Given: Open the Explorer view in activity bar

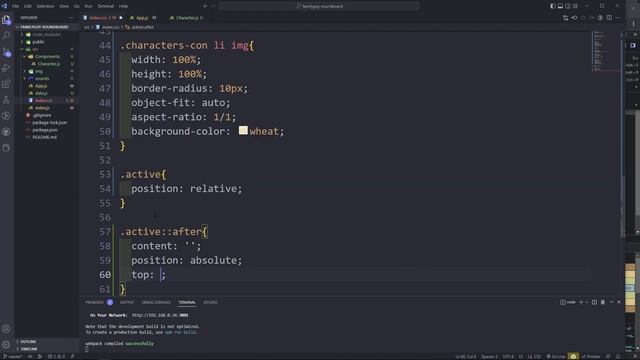Looking at the screenshot, I should pos(6,20).
